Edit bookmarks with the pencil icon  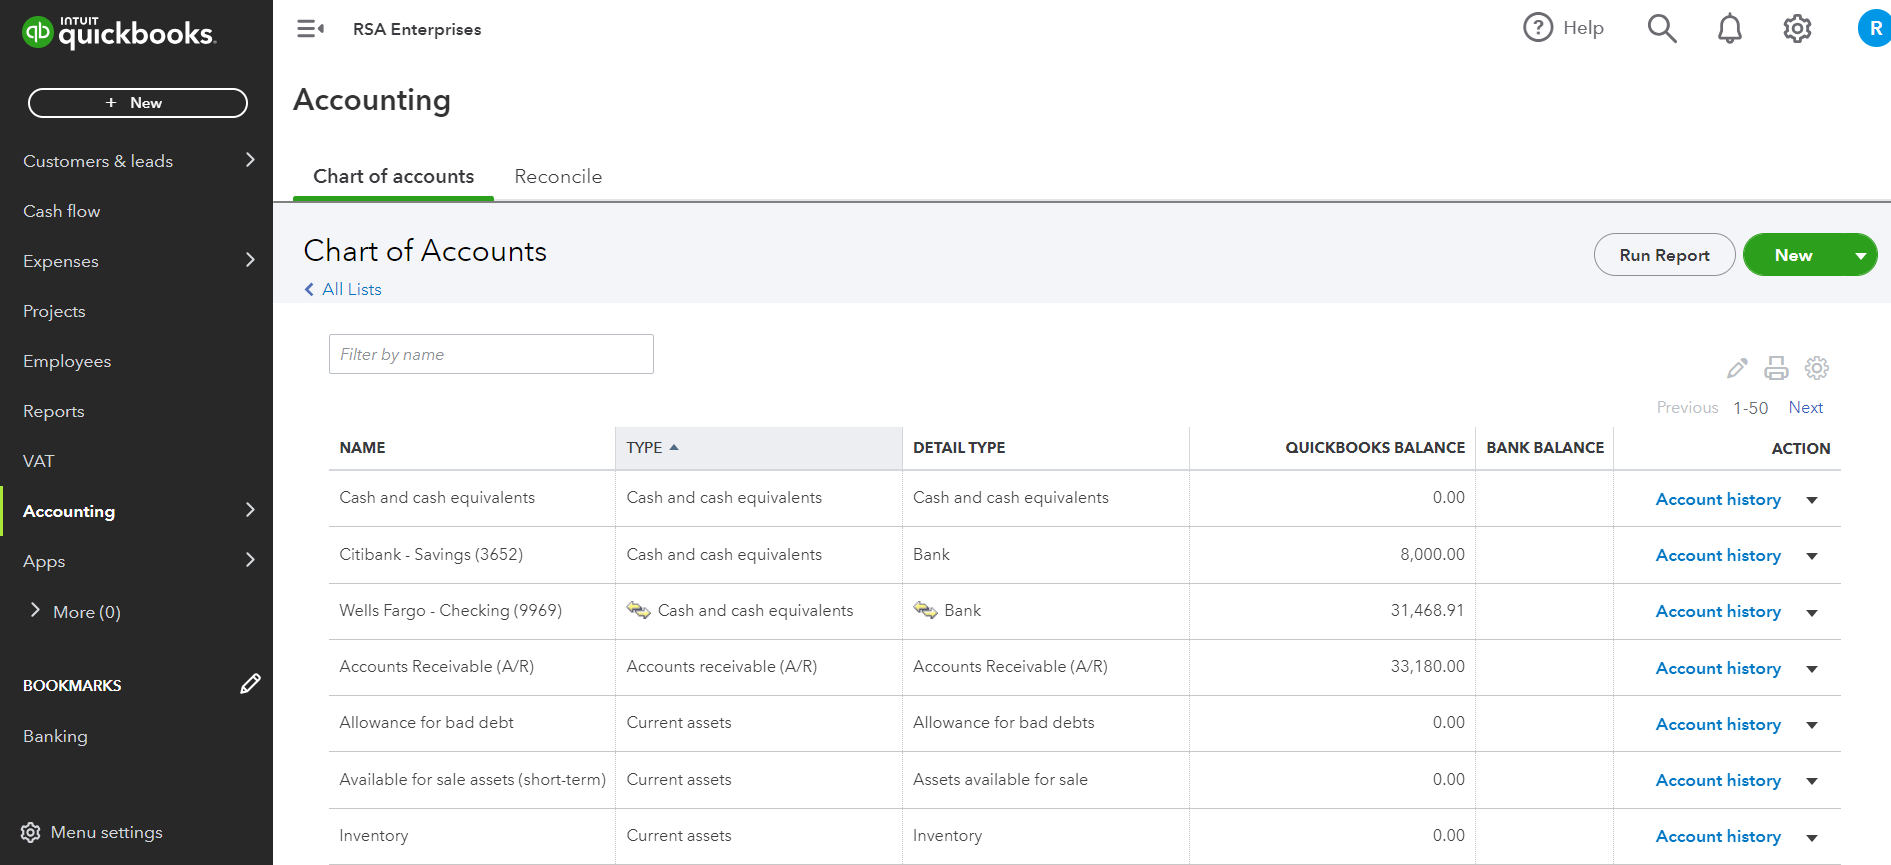click(250, 684)
